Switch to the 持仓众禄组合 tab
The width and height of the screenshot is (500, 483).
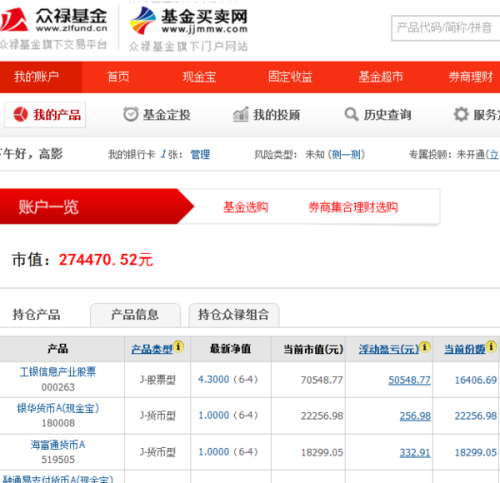click(x=234, y=315)
